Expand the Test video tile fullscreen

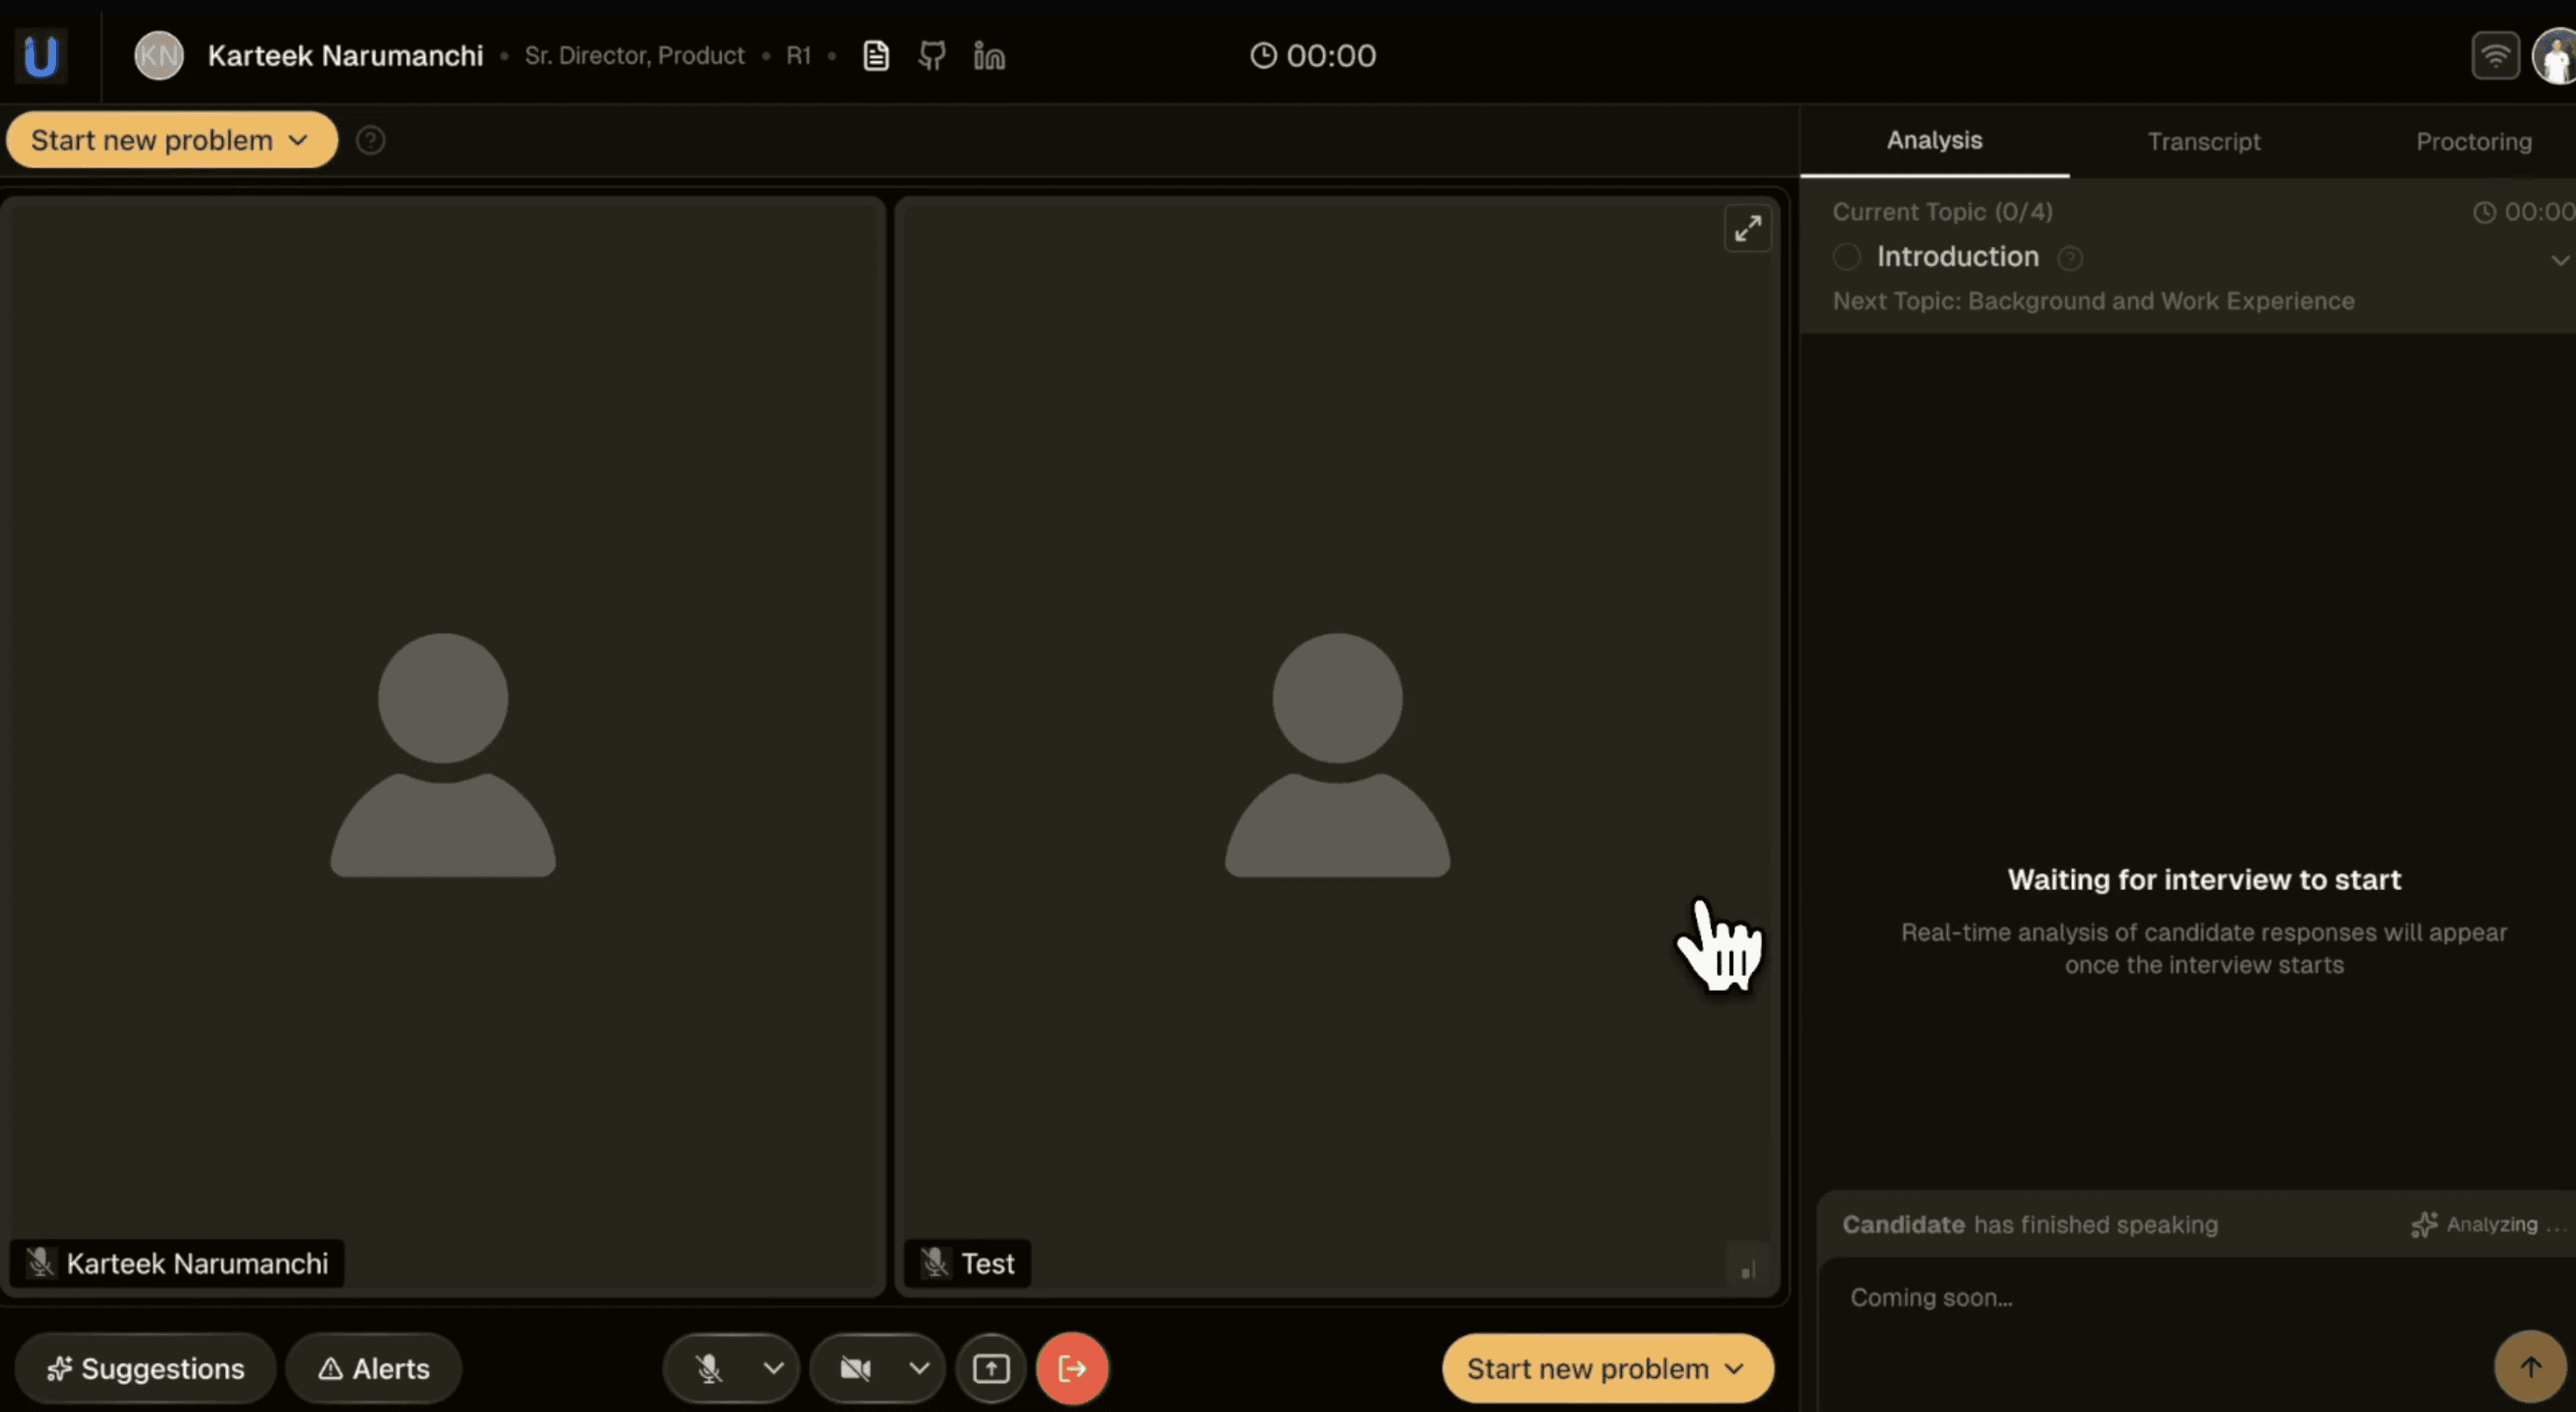pyautogui.click(x=1747, y=229)
